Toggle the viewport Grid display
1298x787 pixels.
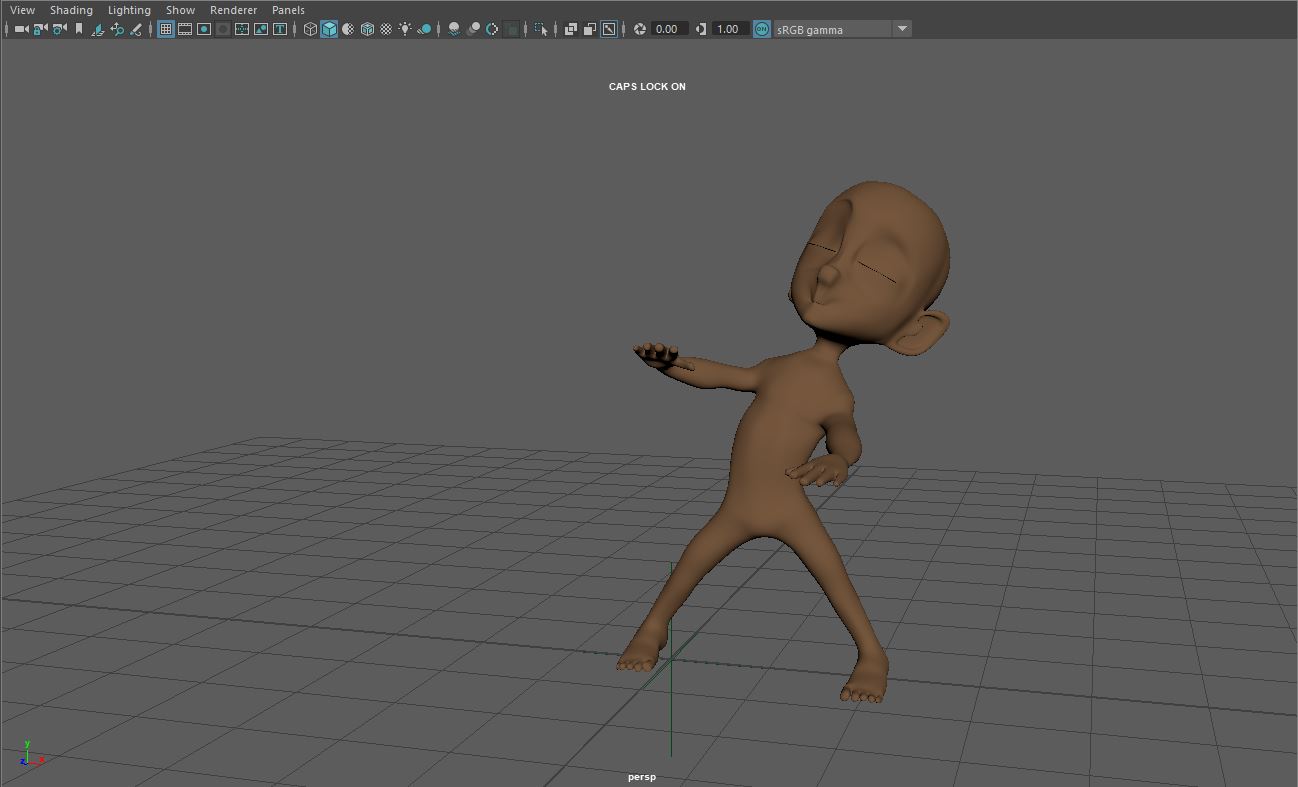(166, 29)
